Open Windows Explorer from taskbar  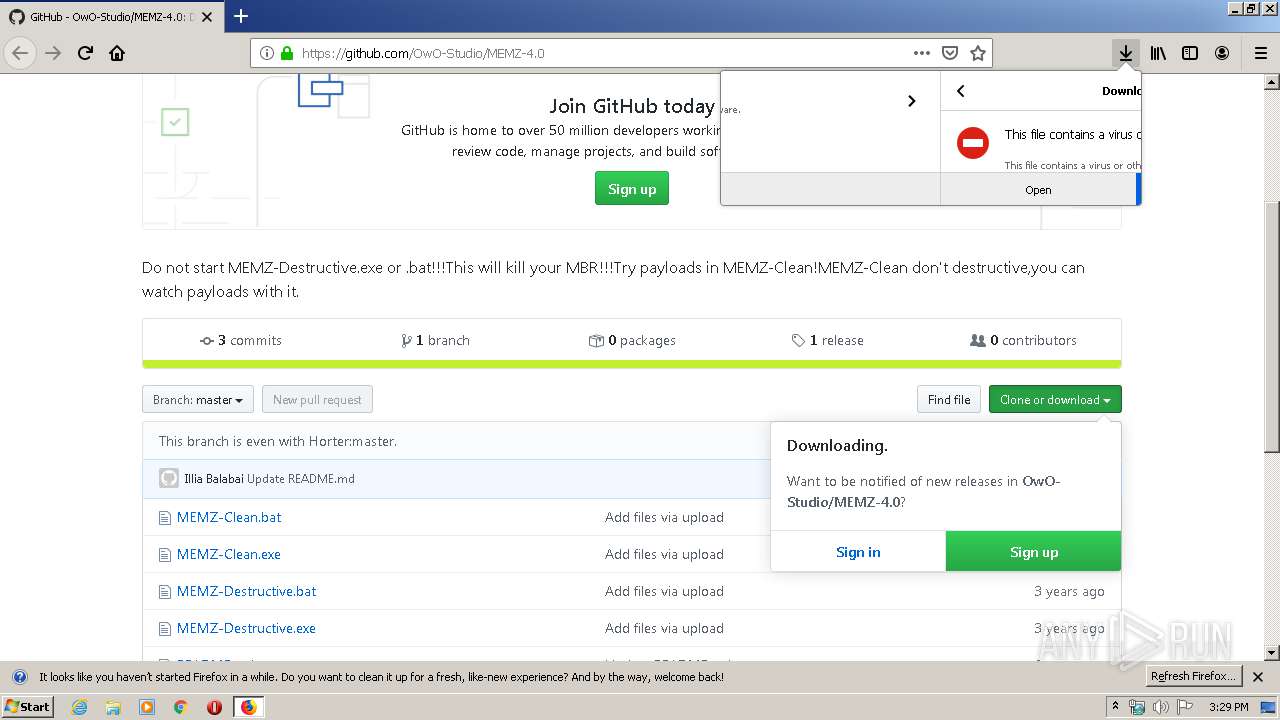click(113, 707)
